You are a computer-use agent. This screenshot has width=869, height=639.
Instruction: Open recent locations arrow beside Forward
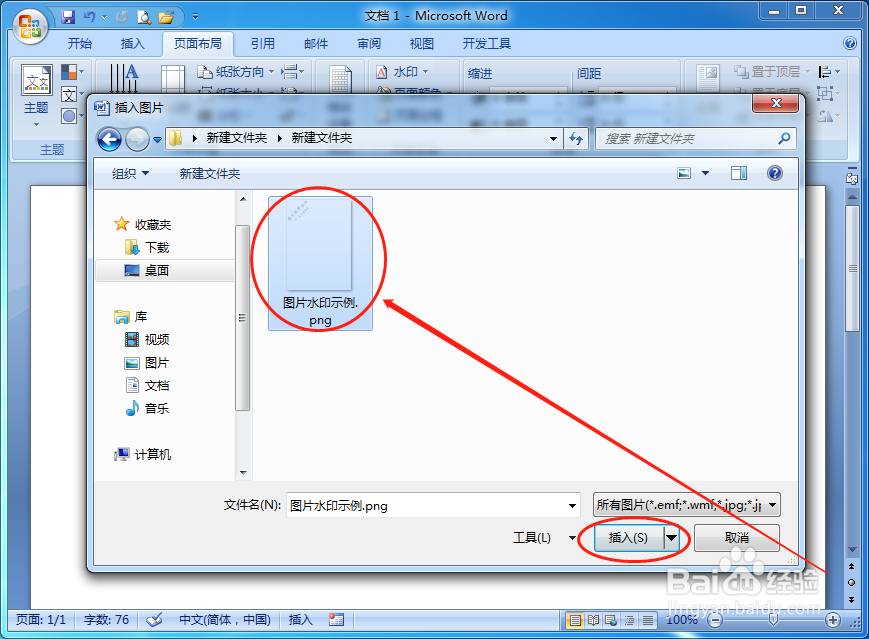pos(157,140)
